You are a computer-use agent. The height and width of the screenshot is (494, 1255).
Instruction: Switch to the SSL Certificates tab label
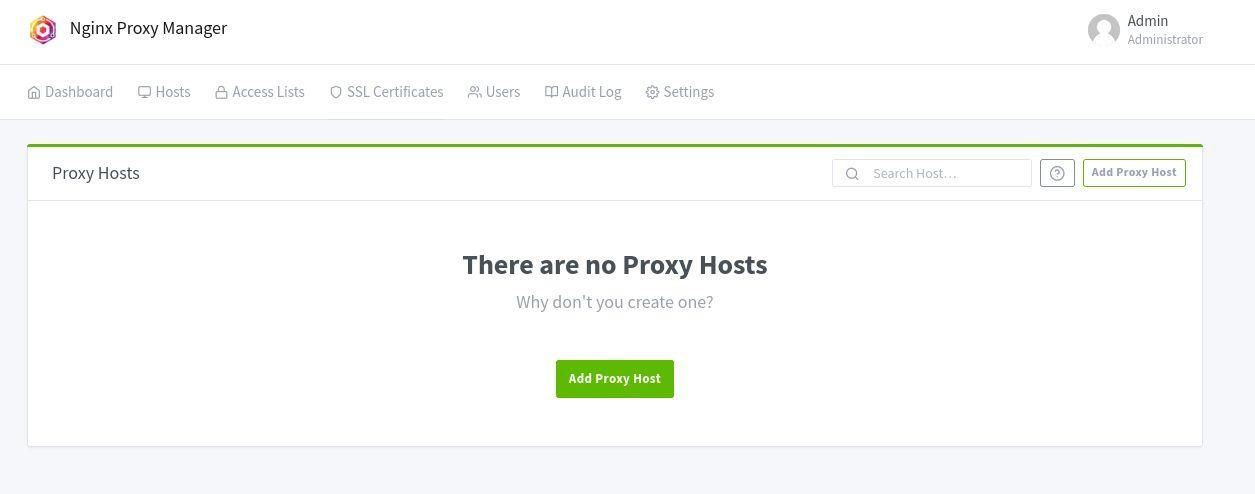coord(395,92)
